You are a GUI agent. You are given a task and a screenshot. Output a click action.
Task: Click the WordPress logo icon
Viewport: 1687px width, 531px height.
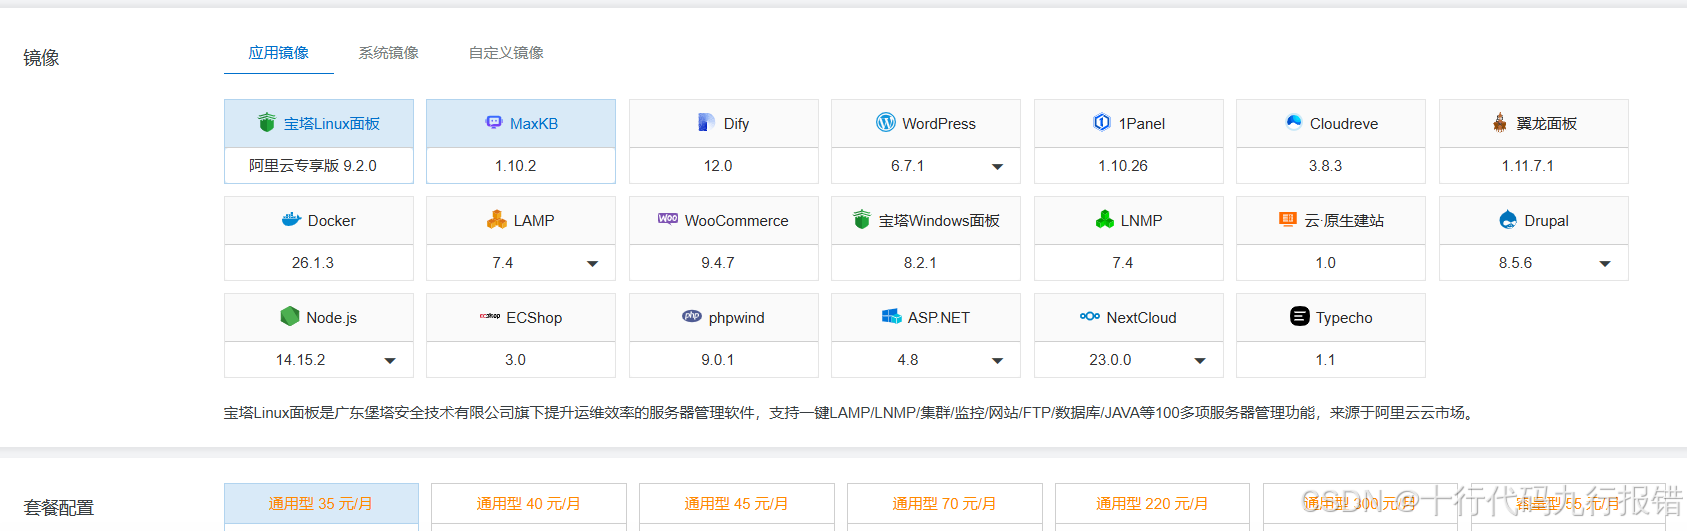(x=886, y=122)
